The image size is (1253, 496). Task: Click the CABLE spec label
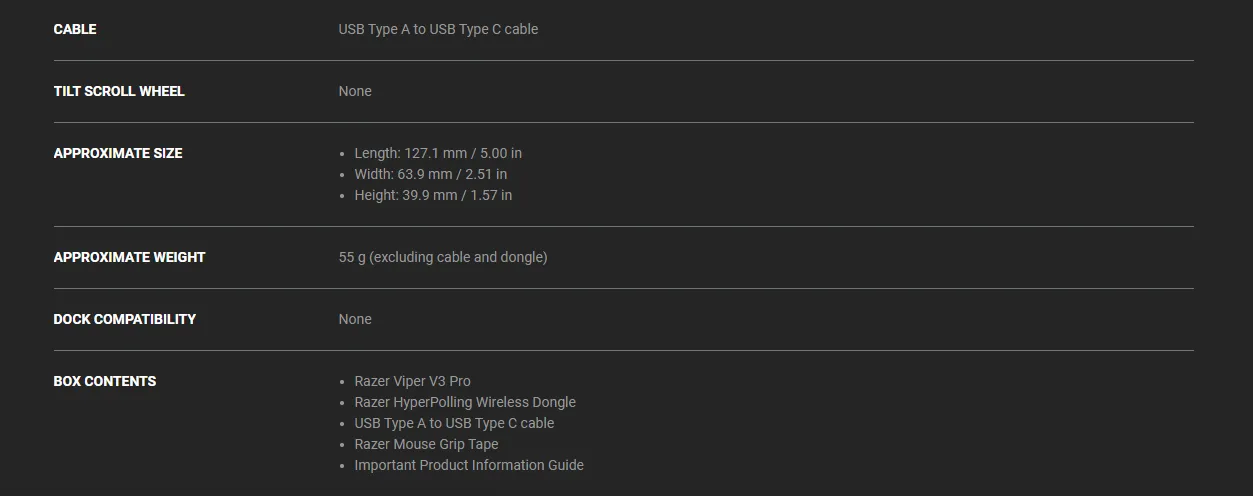click(x=75, y=29)
